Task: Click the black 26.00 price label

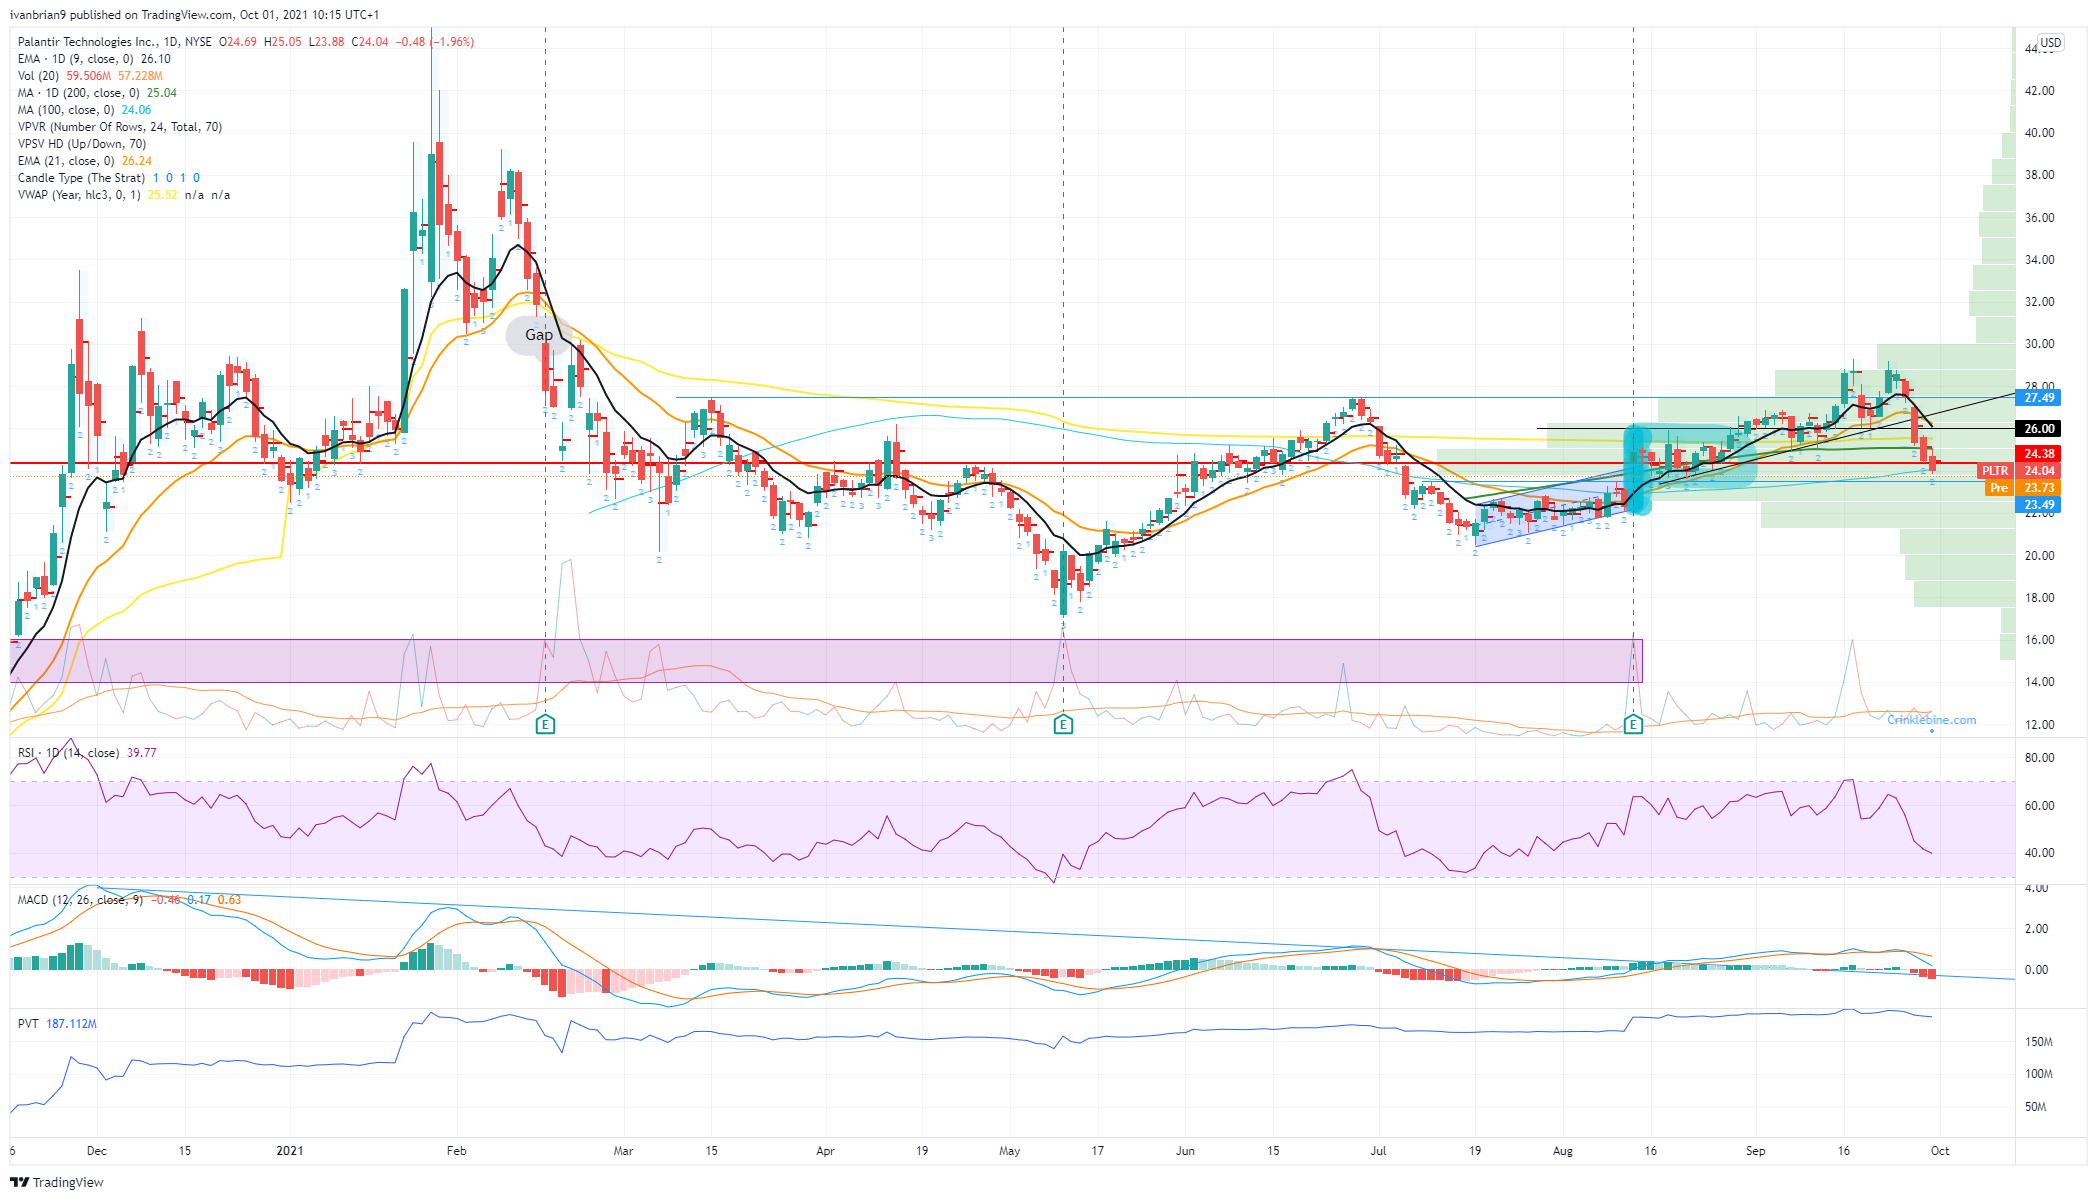Action: coord(2038,429)
